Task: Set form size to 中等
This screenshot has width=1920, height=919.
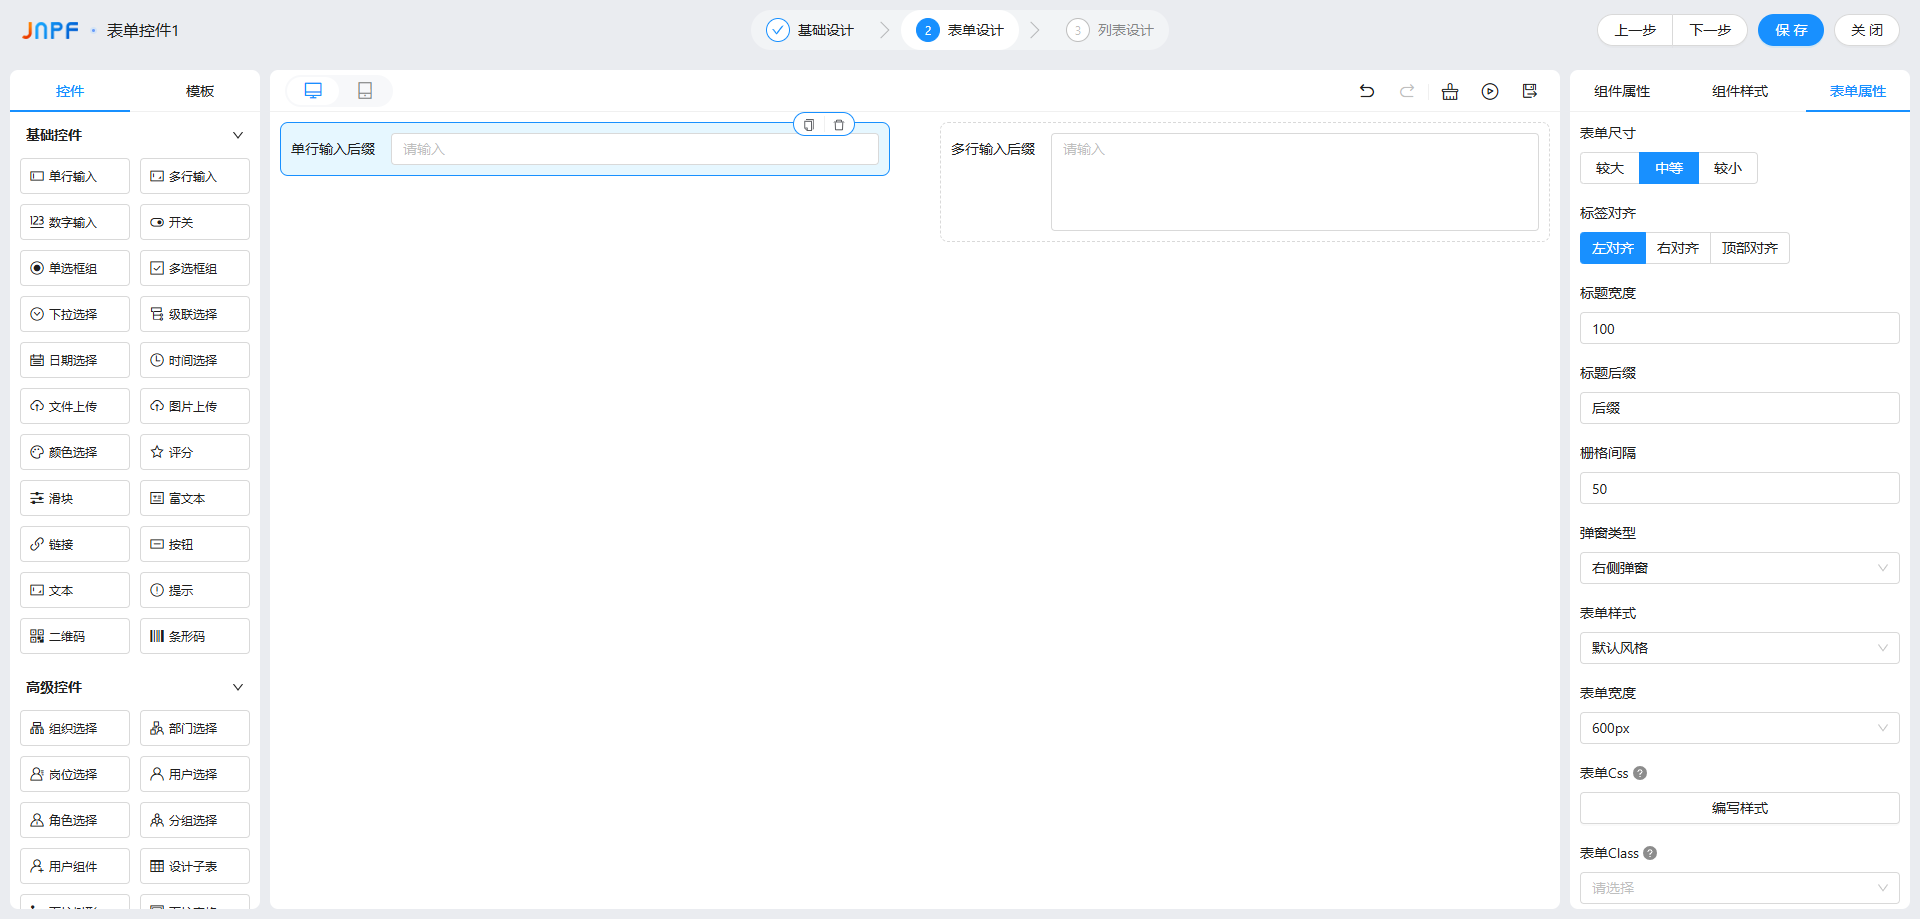Action: [x=1669, y=168]
